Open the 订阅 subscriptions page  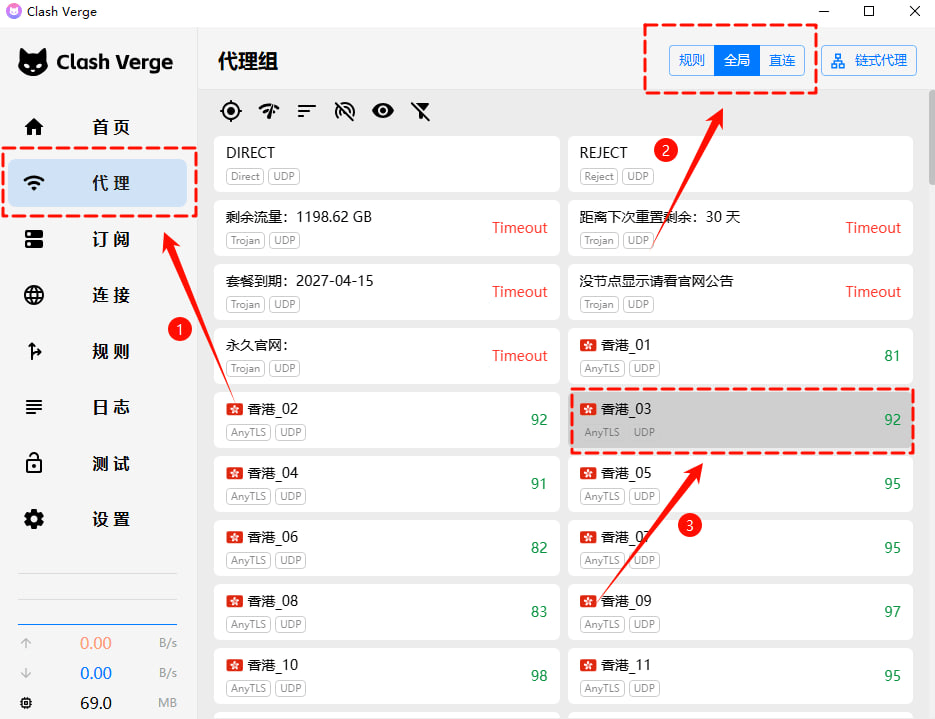[x=98, y=239]
